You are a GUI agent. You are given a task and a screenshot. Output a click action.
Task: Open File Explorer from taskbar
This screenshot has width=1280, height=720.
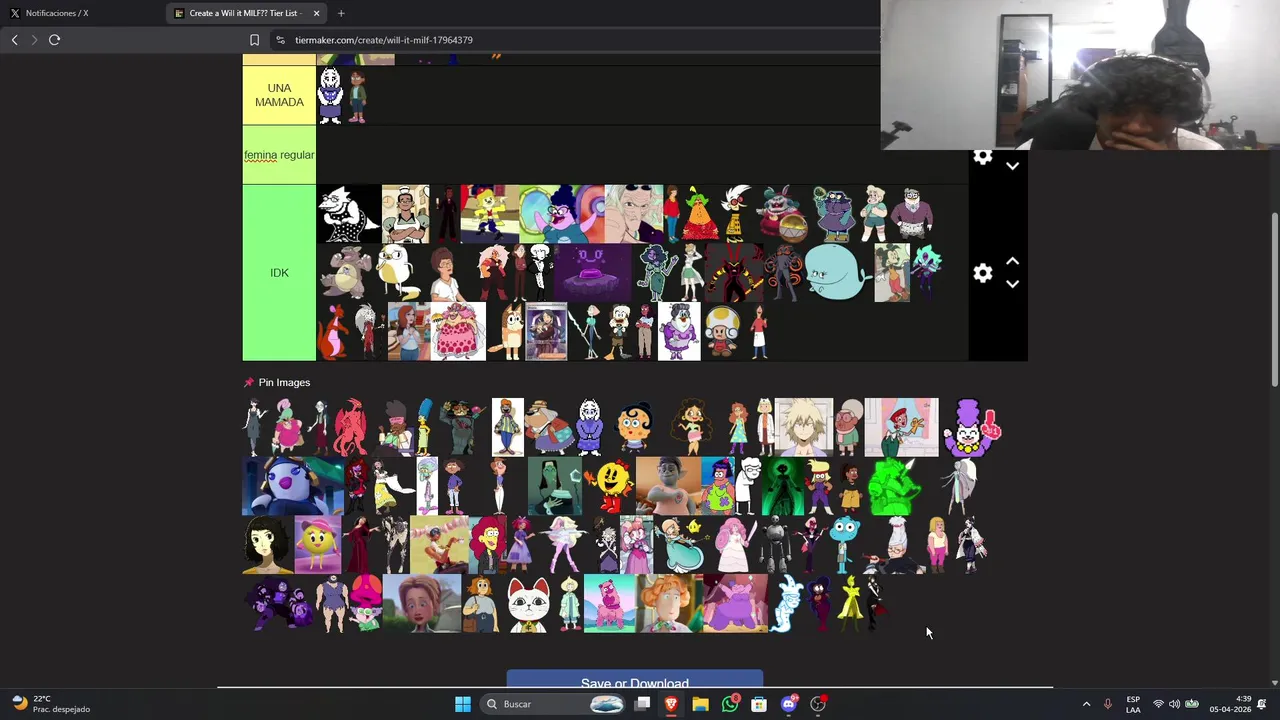[700, 704]
